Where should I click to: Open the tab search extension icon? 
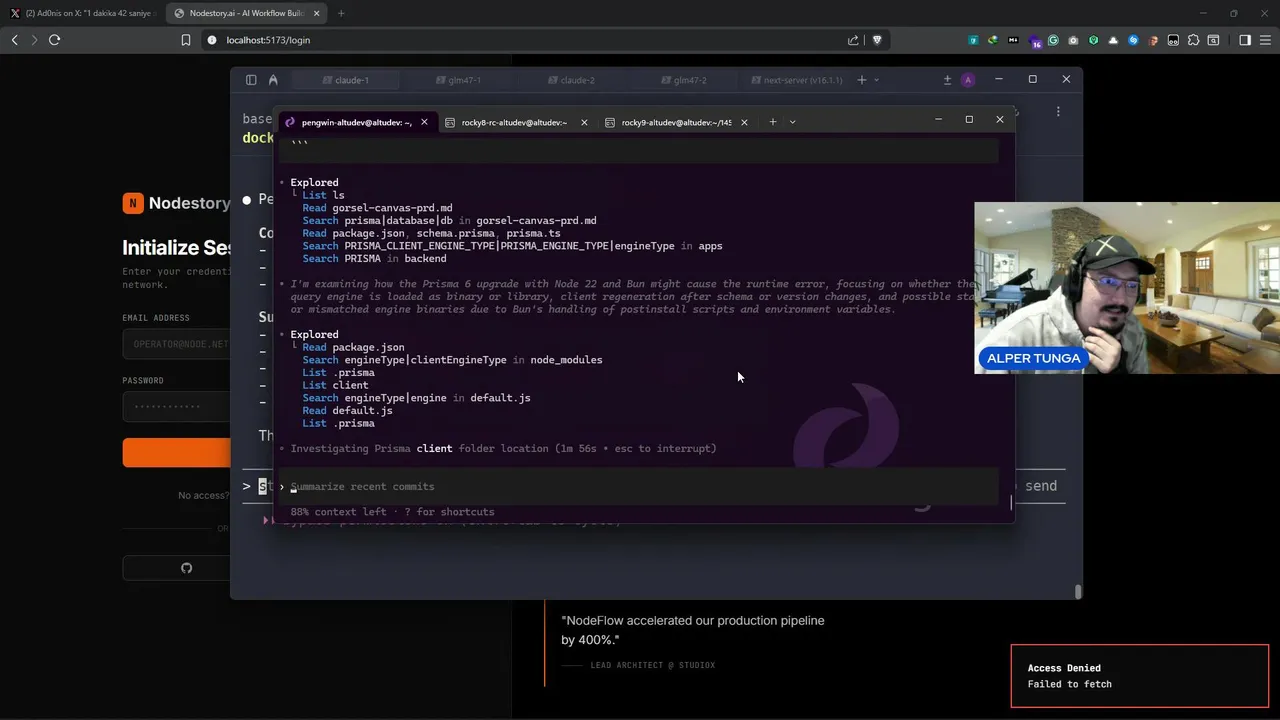pyautogui.click(x=1213, y=40)
